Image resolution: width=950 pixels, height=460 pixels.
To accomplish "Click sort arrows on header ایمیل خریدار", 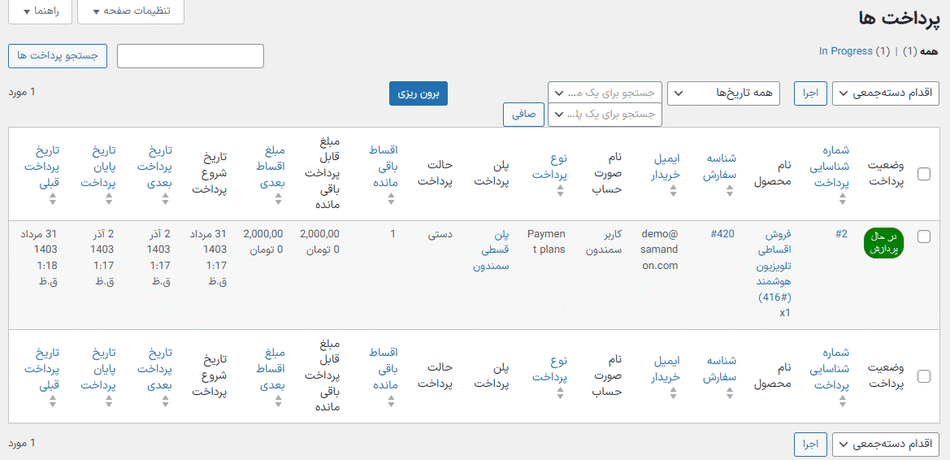I will [x=674, y=191].
